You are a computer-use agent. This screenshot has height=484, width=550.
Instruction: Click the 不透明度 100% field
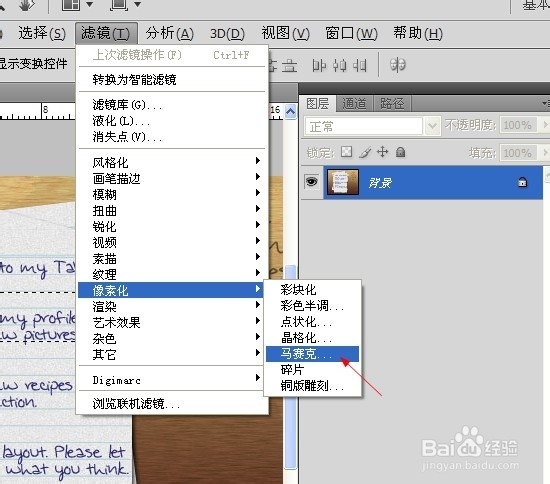point(518,125)
